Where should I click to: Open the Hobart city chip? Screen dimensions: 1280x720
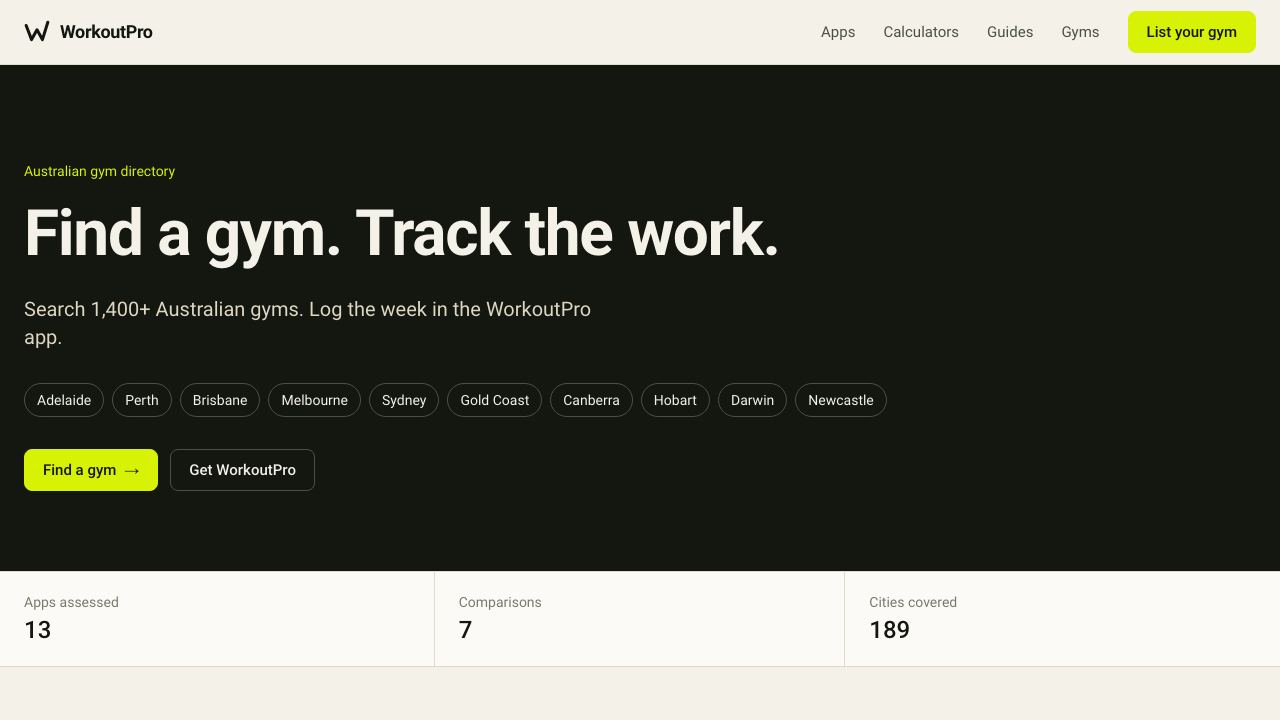point(675,400)
